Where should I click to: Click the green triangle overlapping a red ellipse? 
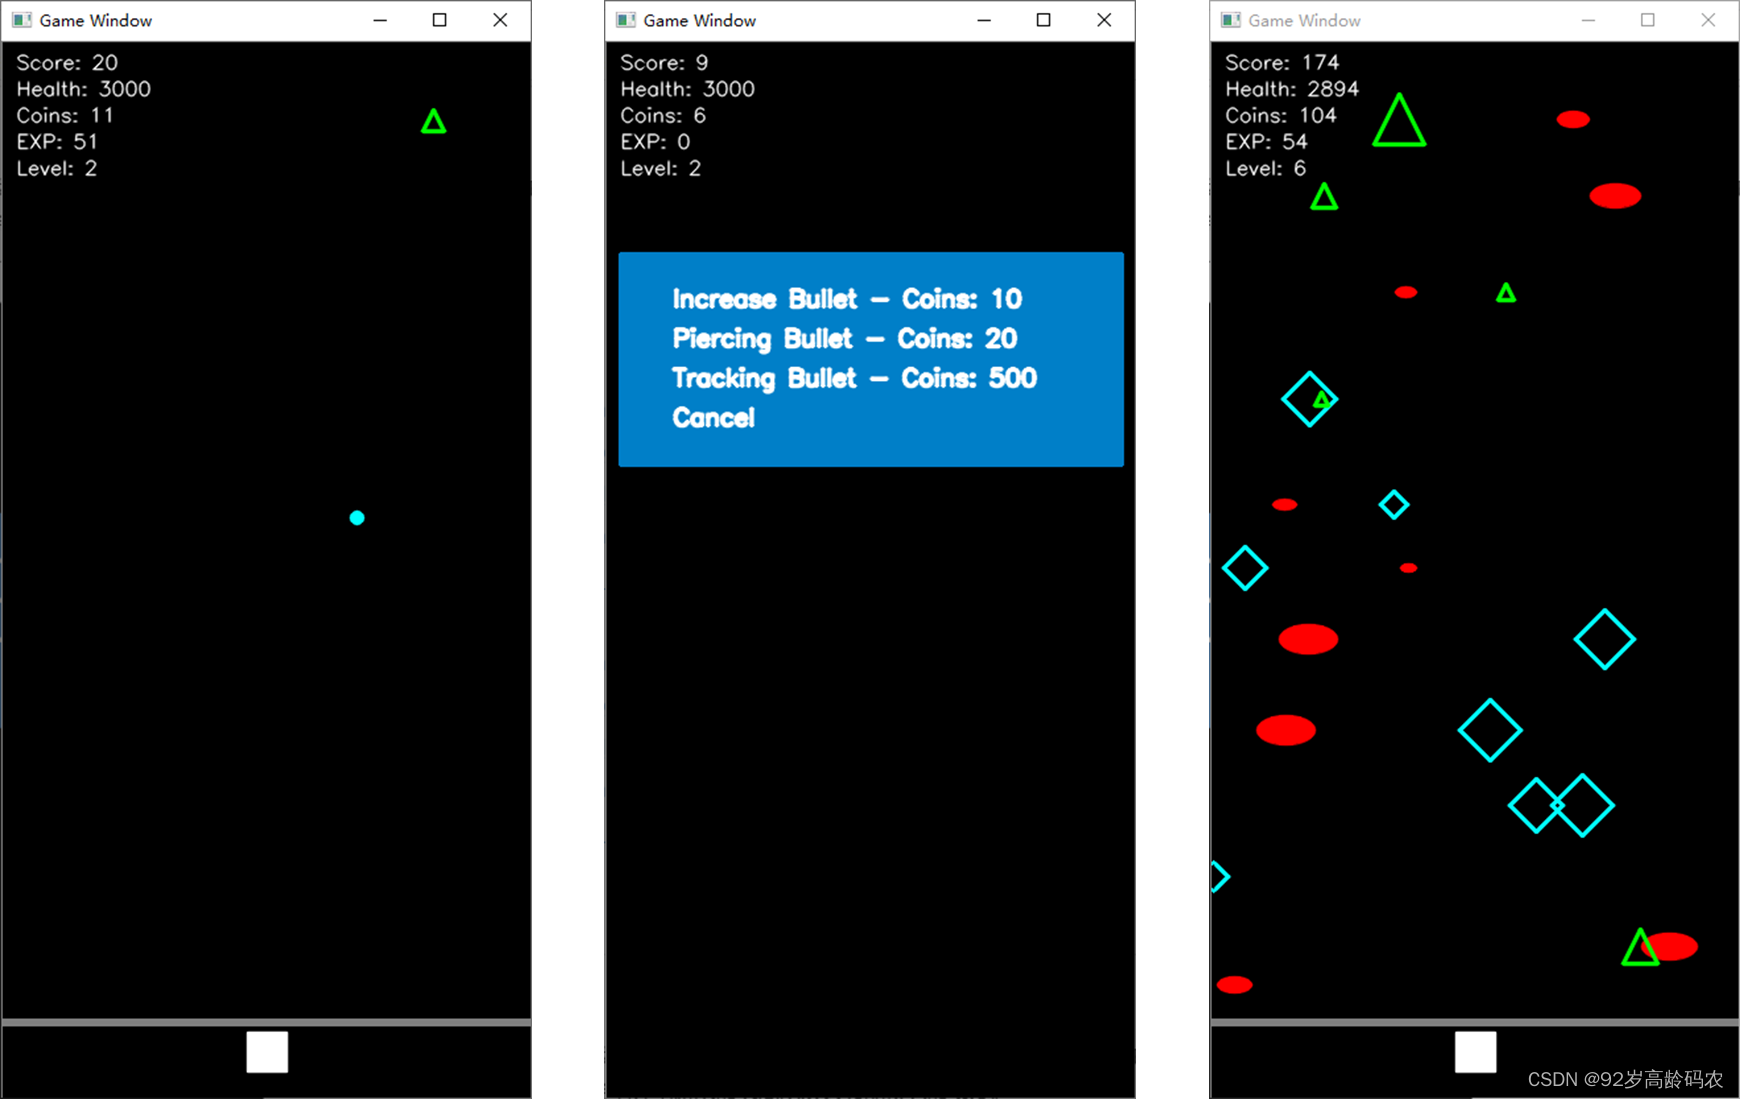point(1640,948)
